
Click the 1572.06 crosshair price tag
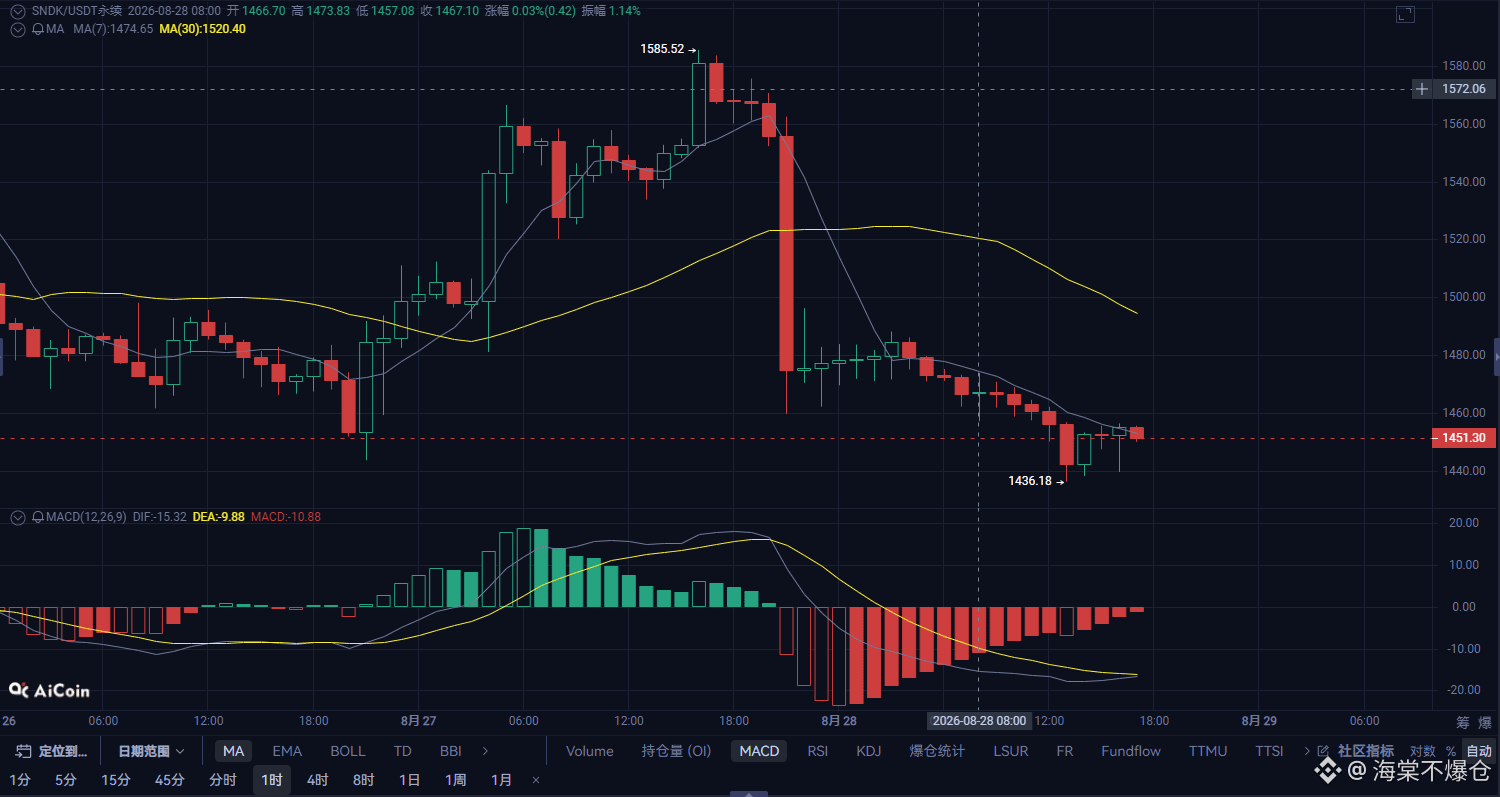coord(1463,89)
